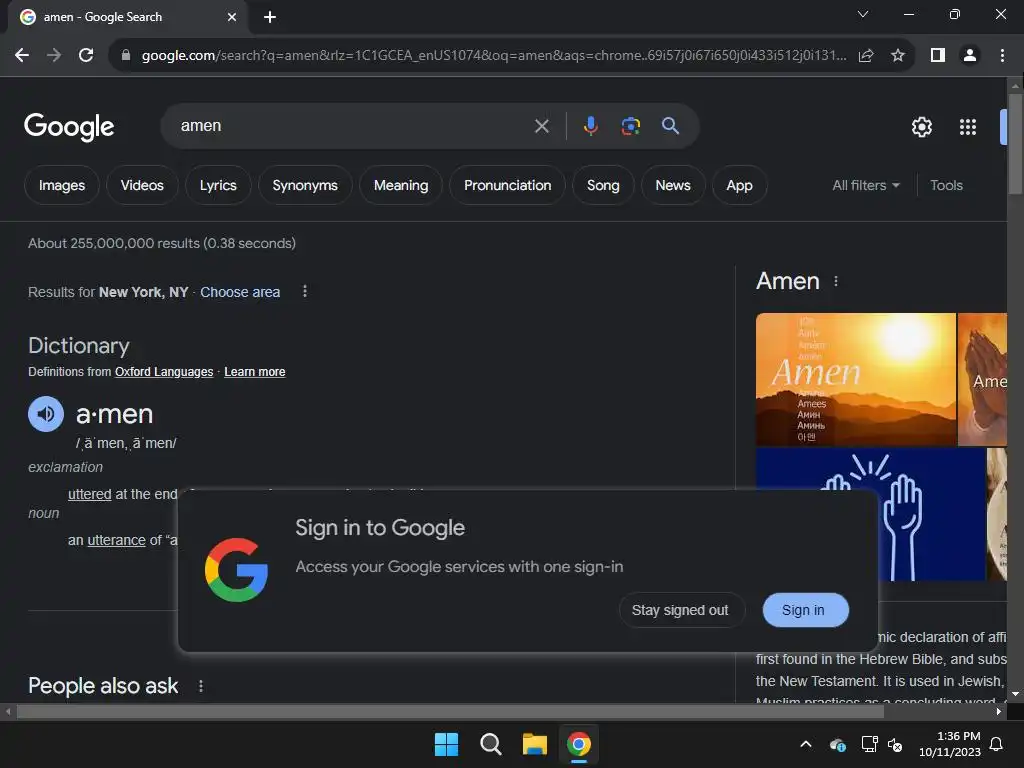Select the Pronunciation filter chip
Viewport: 1024px width, 768px height.
507,185
